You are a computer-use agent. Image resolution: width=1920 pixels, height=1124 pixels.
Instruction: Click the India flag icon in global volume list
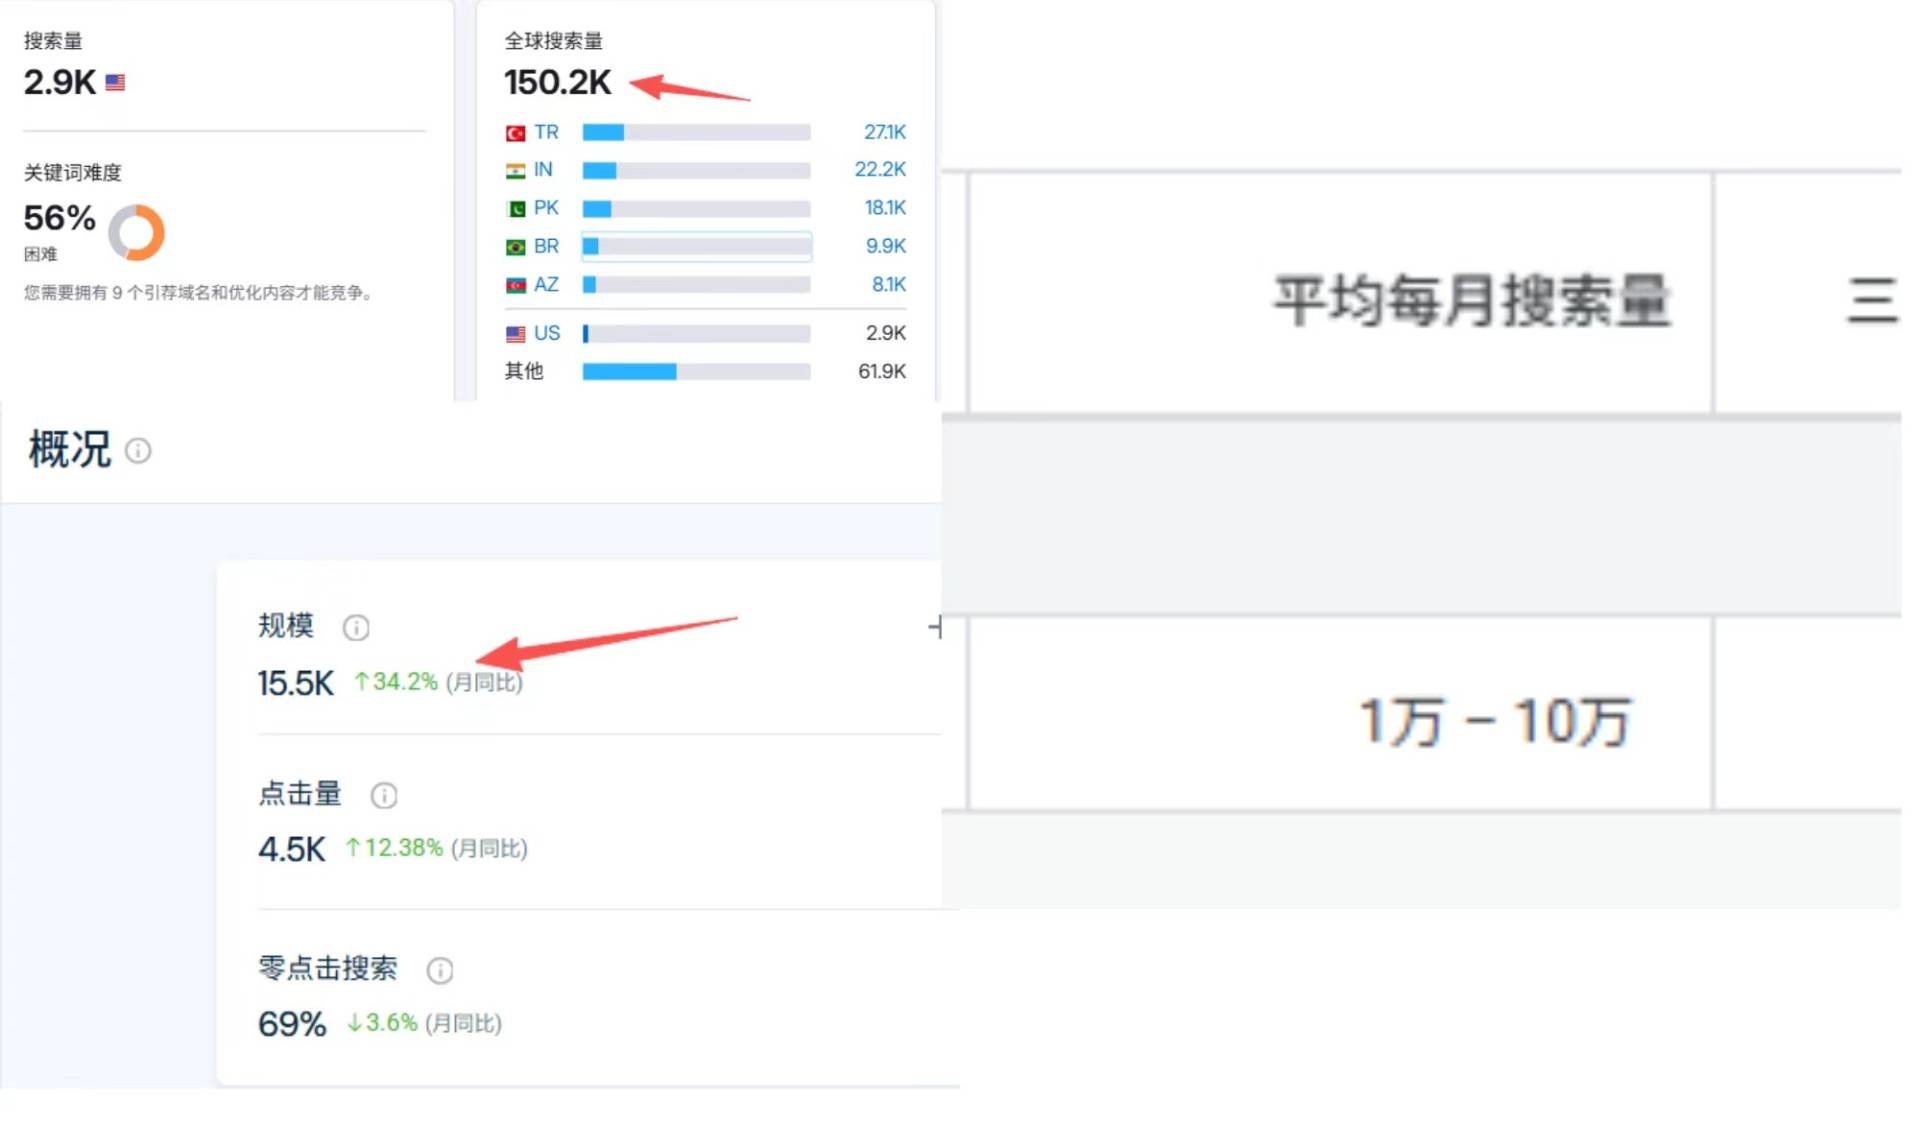(516, 171)
